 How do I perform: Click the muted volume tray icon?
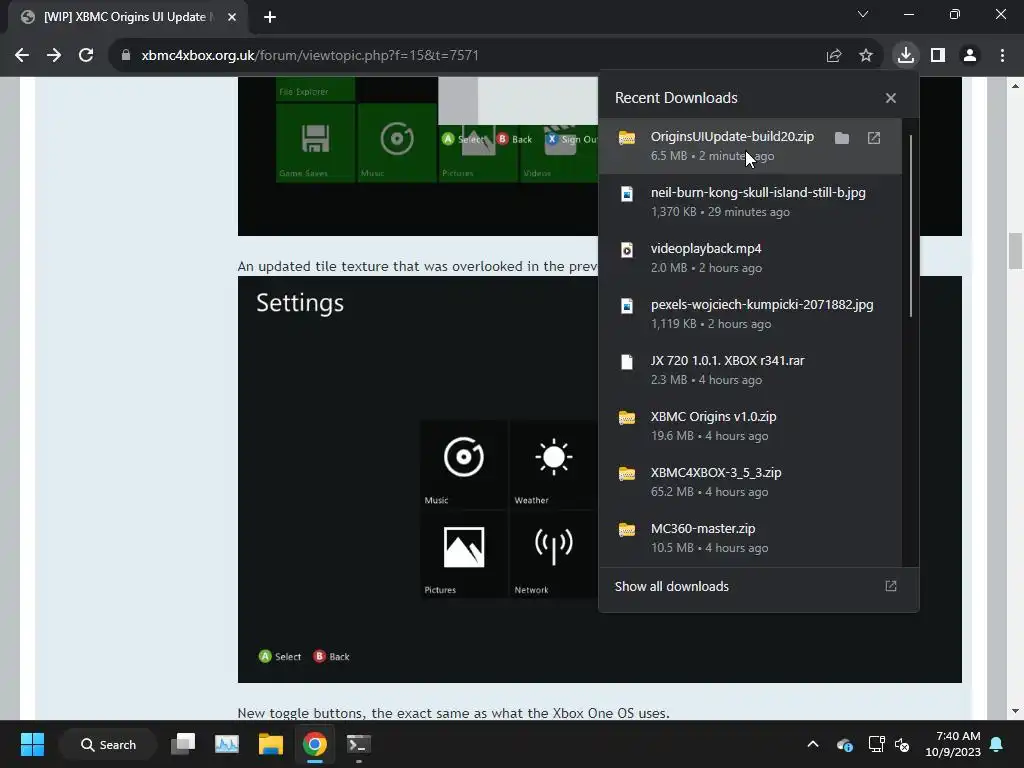[903, 744]
